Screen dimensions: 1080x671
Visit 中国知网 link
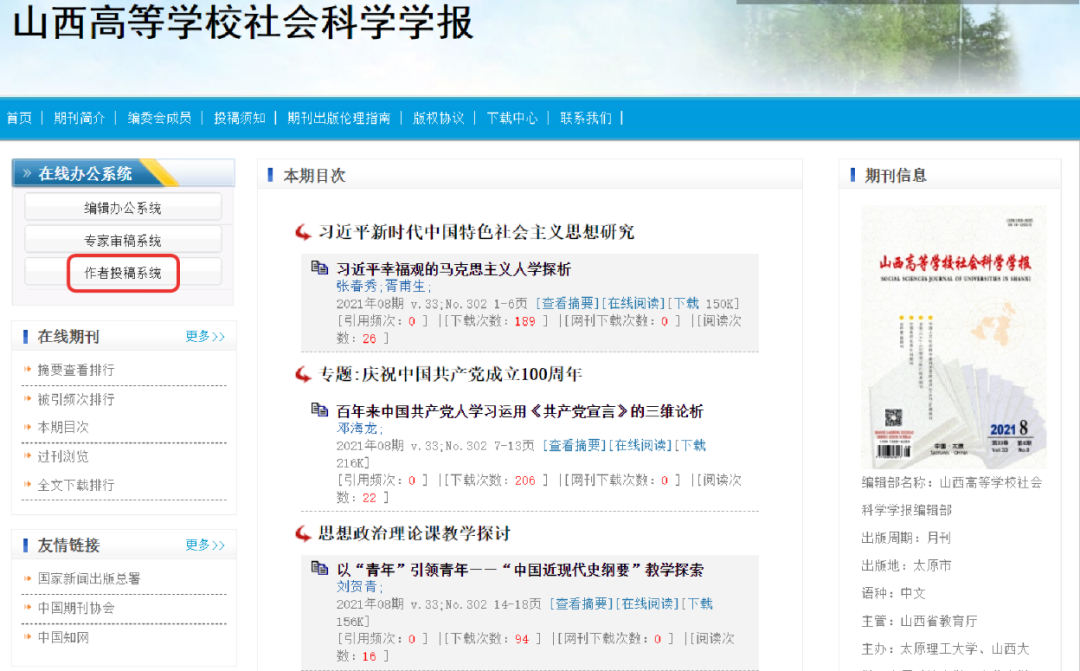tap(63, 637)
